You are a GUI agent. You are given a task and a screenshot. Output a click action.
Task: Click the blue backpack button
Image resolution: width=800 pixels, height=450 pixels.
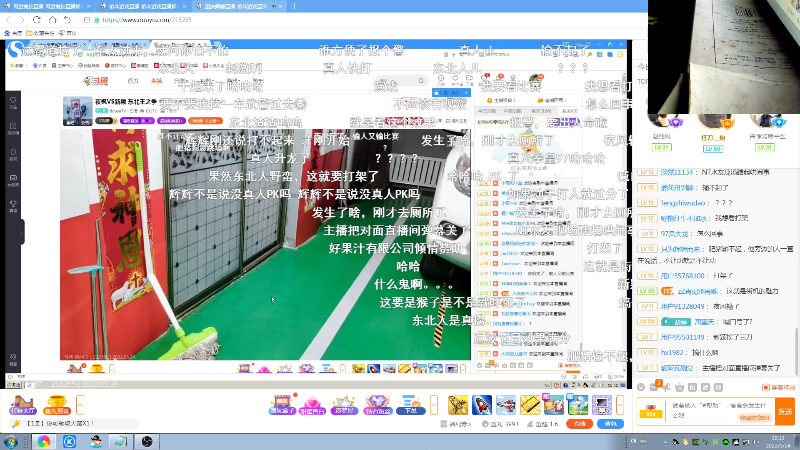(611, 423)
